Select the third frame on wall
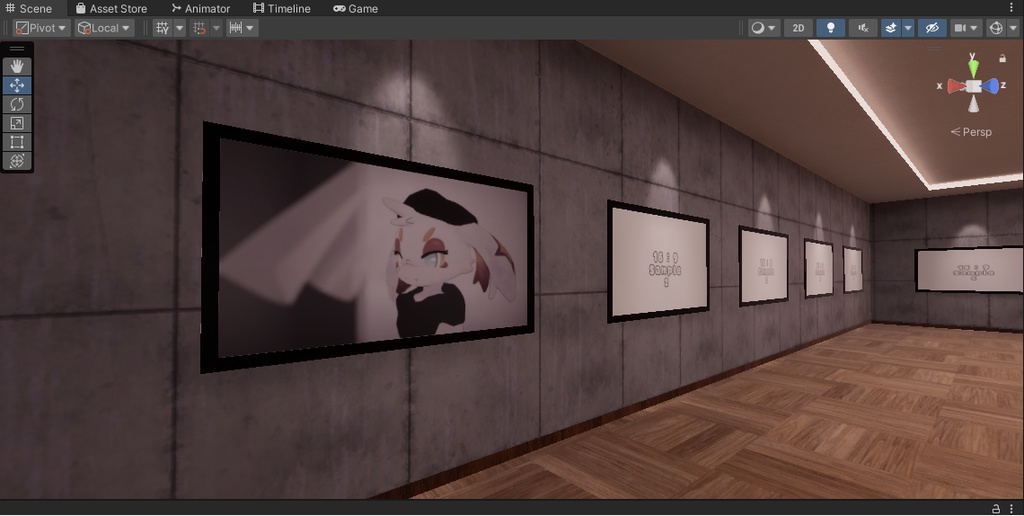This screenshot has width=1024, height=516. tap(763, 266)
